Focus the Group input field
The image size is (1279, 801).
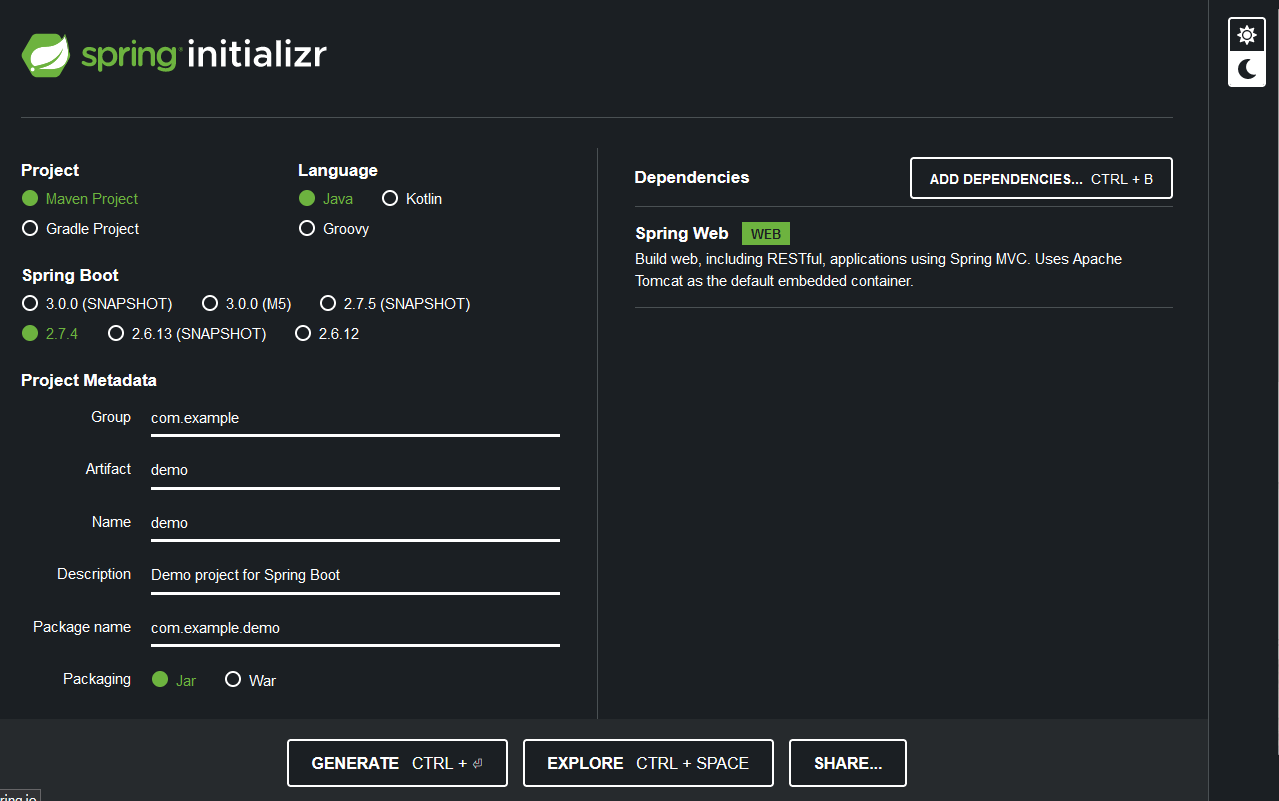tap(355, 419)
